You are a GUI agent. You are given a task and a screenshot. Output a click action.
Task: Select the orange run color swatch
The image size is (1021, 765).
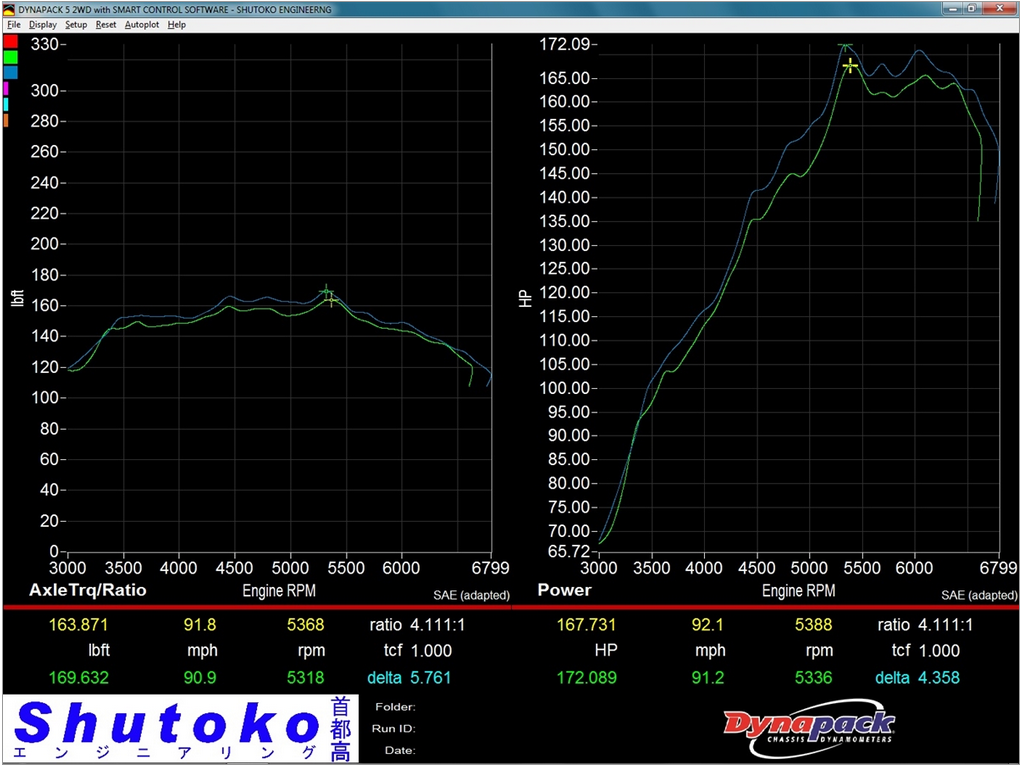pyautogui.click(x=6, y=120)
